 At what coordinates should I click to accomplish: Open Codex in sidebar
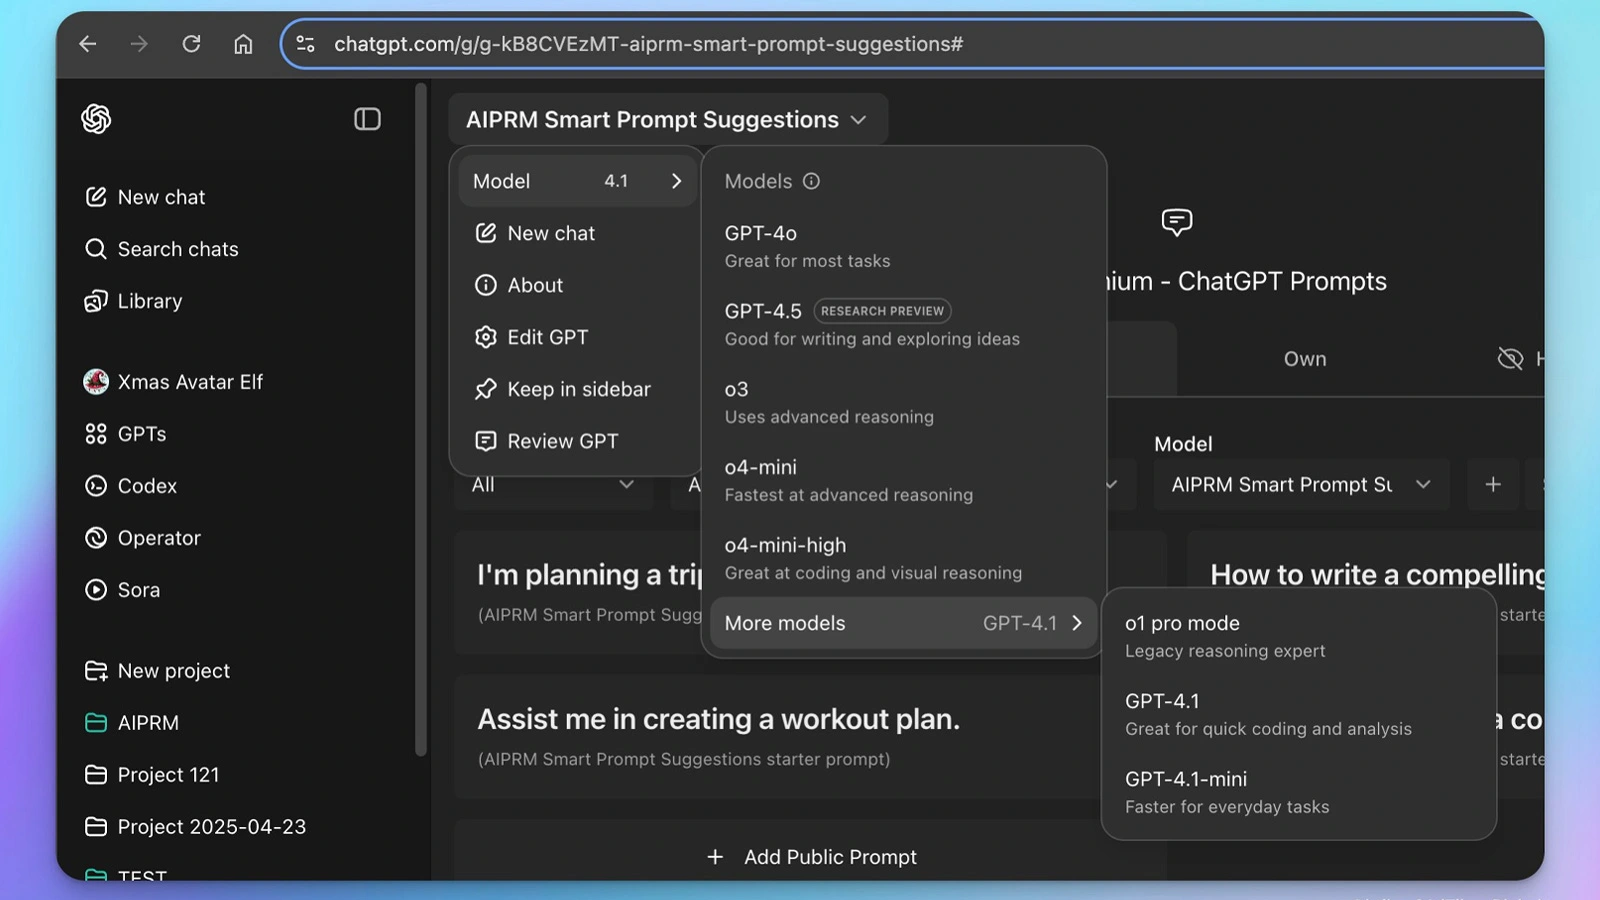(131, 486)
